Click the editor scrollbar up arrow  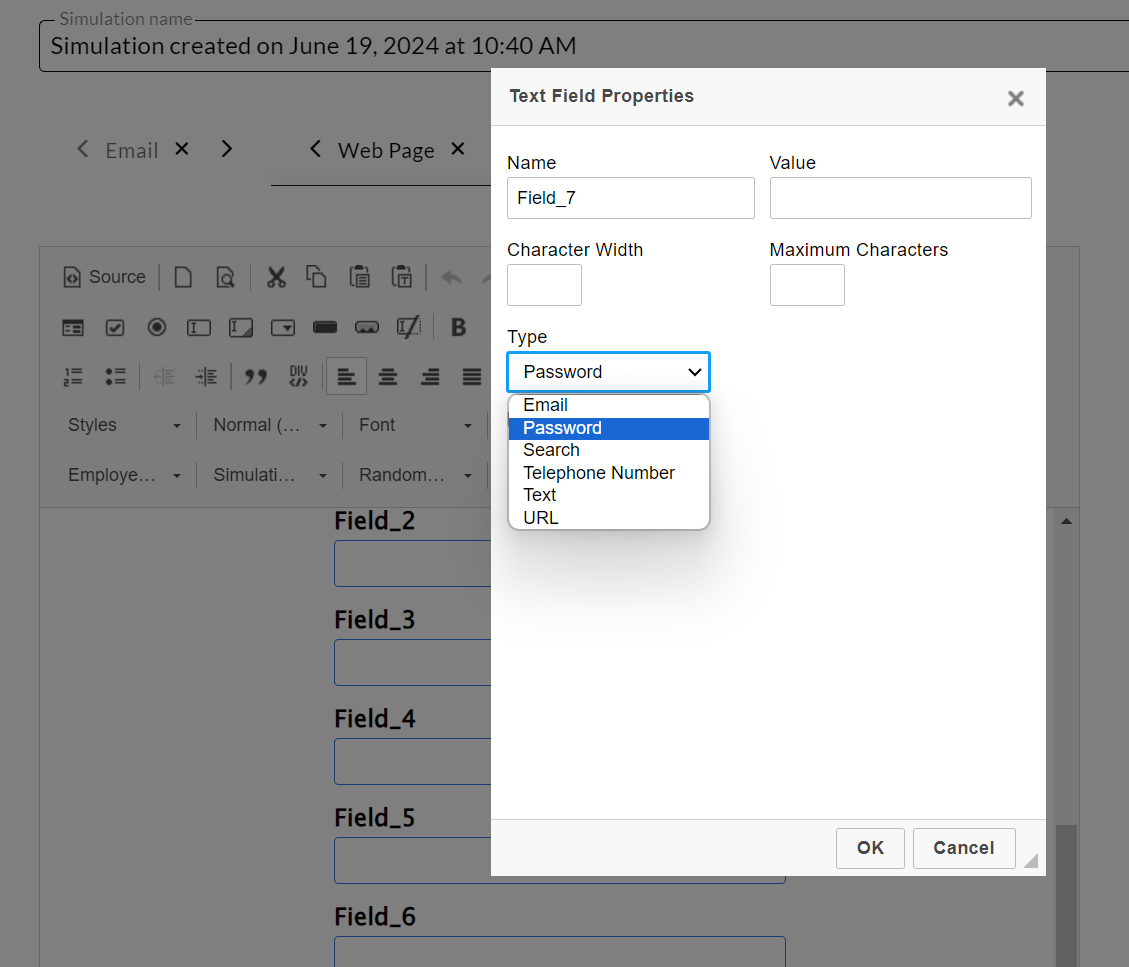coord(1066,521)
